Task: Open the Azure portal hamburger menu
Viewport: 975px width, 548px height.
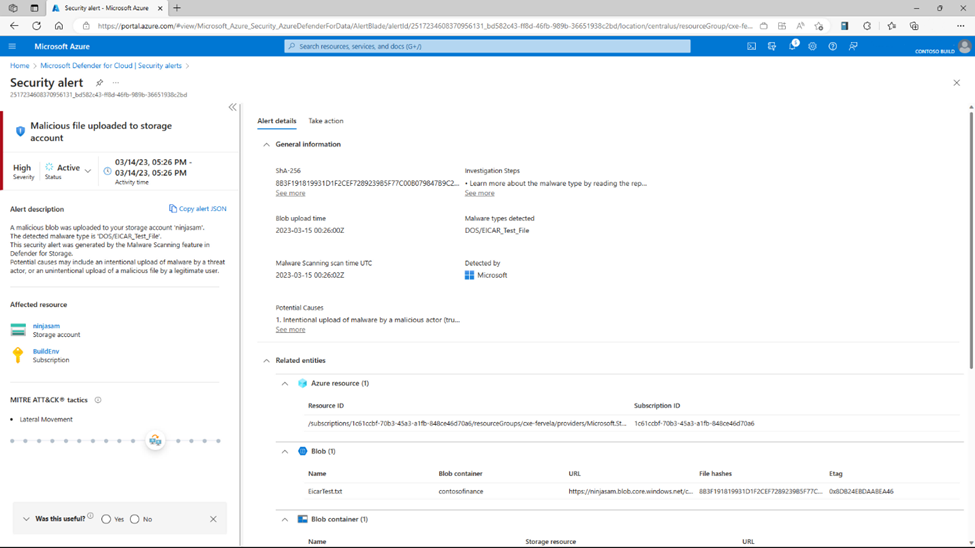Action: coord(12,46)
